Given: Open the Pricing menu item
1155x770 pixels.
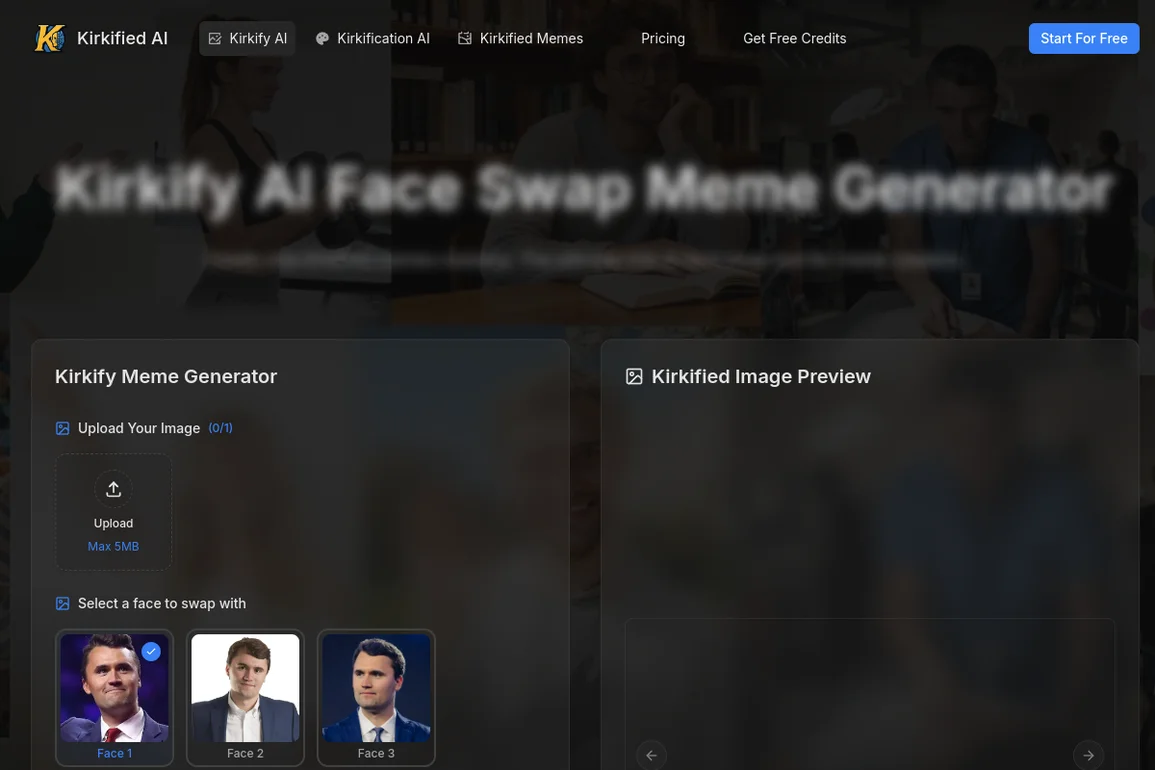Looking at the screenshot, I should click(663, 38).
